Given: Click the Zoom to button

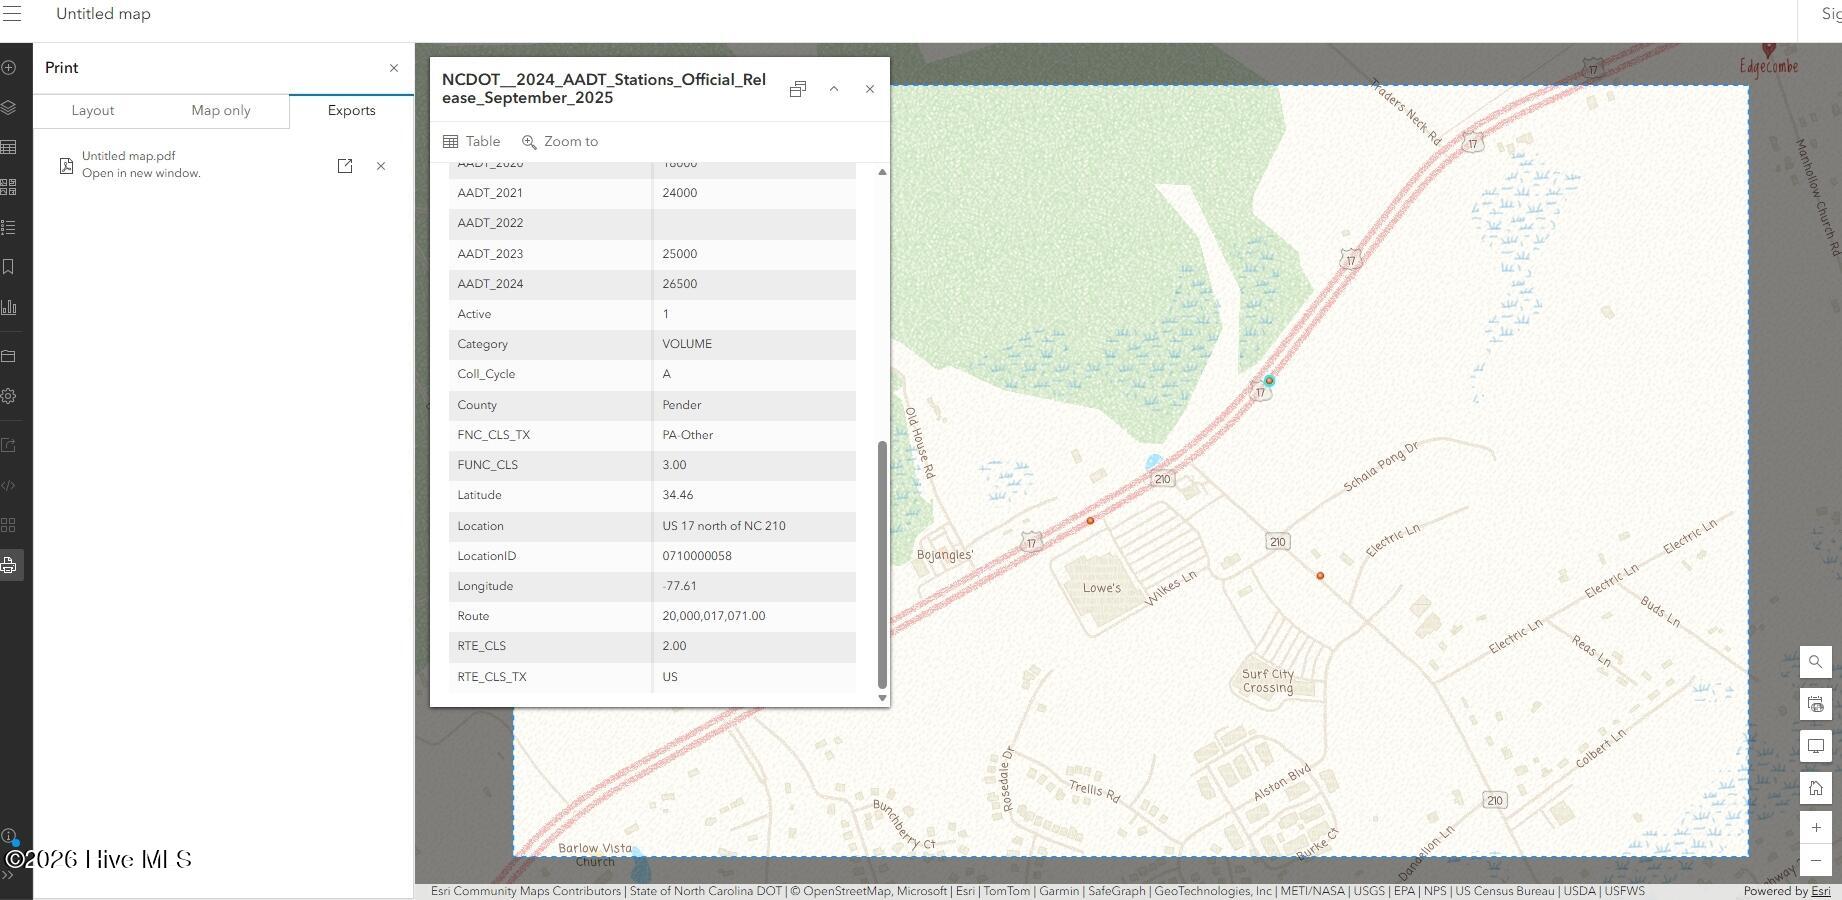Looking at the screenshot, I should pyautogui.click(x=560, y=142).
